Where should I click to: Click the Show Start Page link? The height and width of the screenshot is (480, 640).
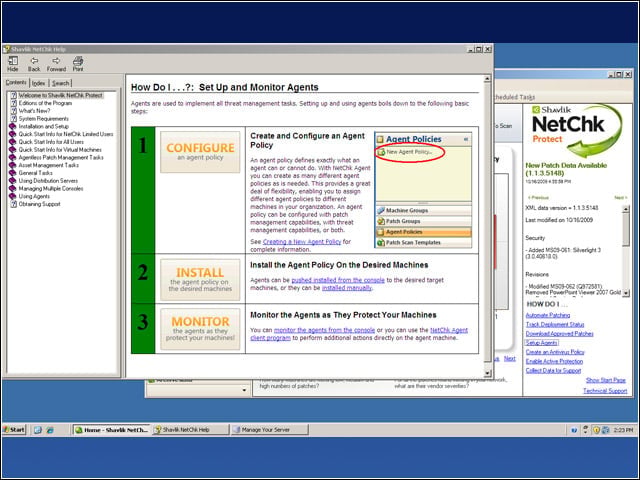click(605, 380)
